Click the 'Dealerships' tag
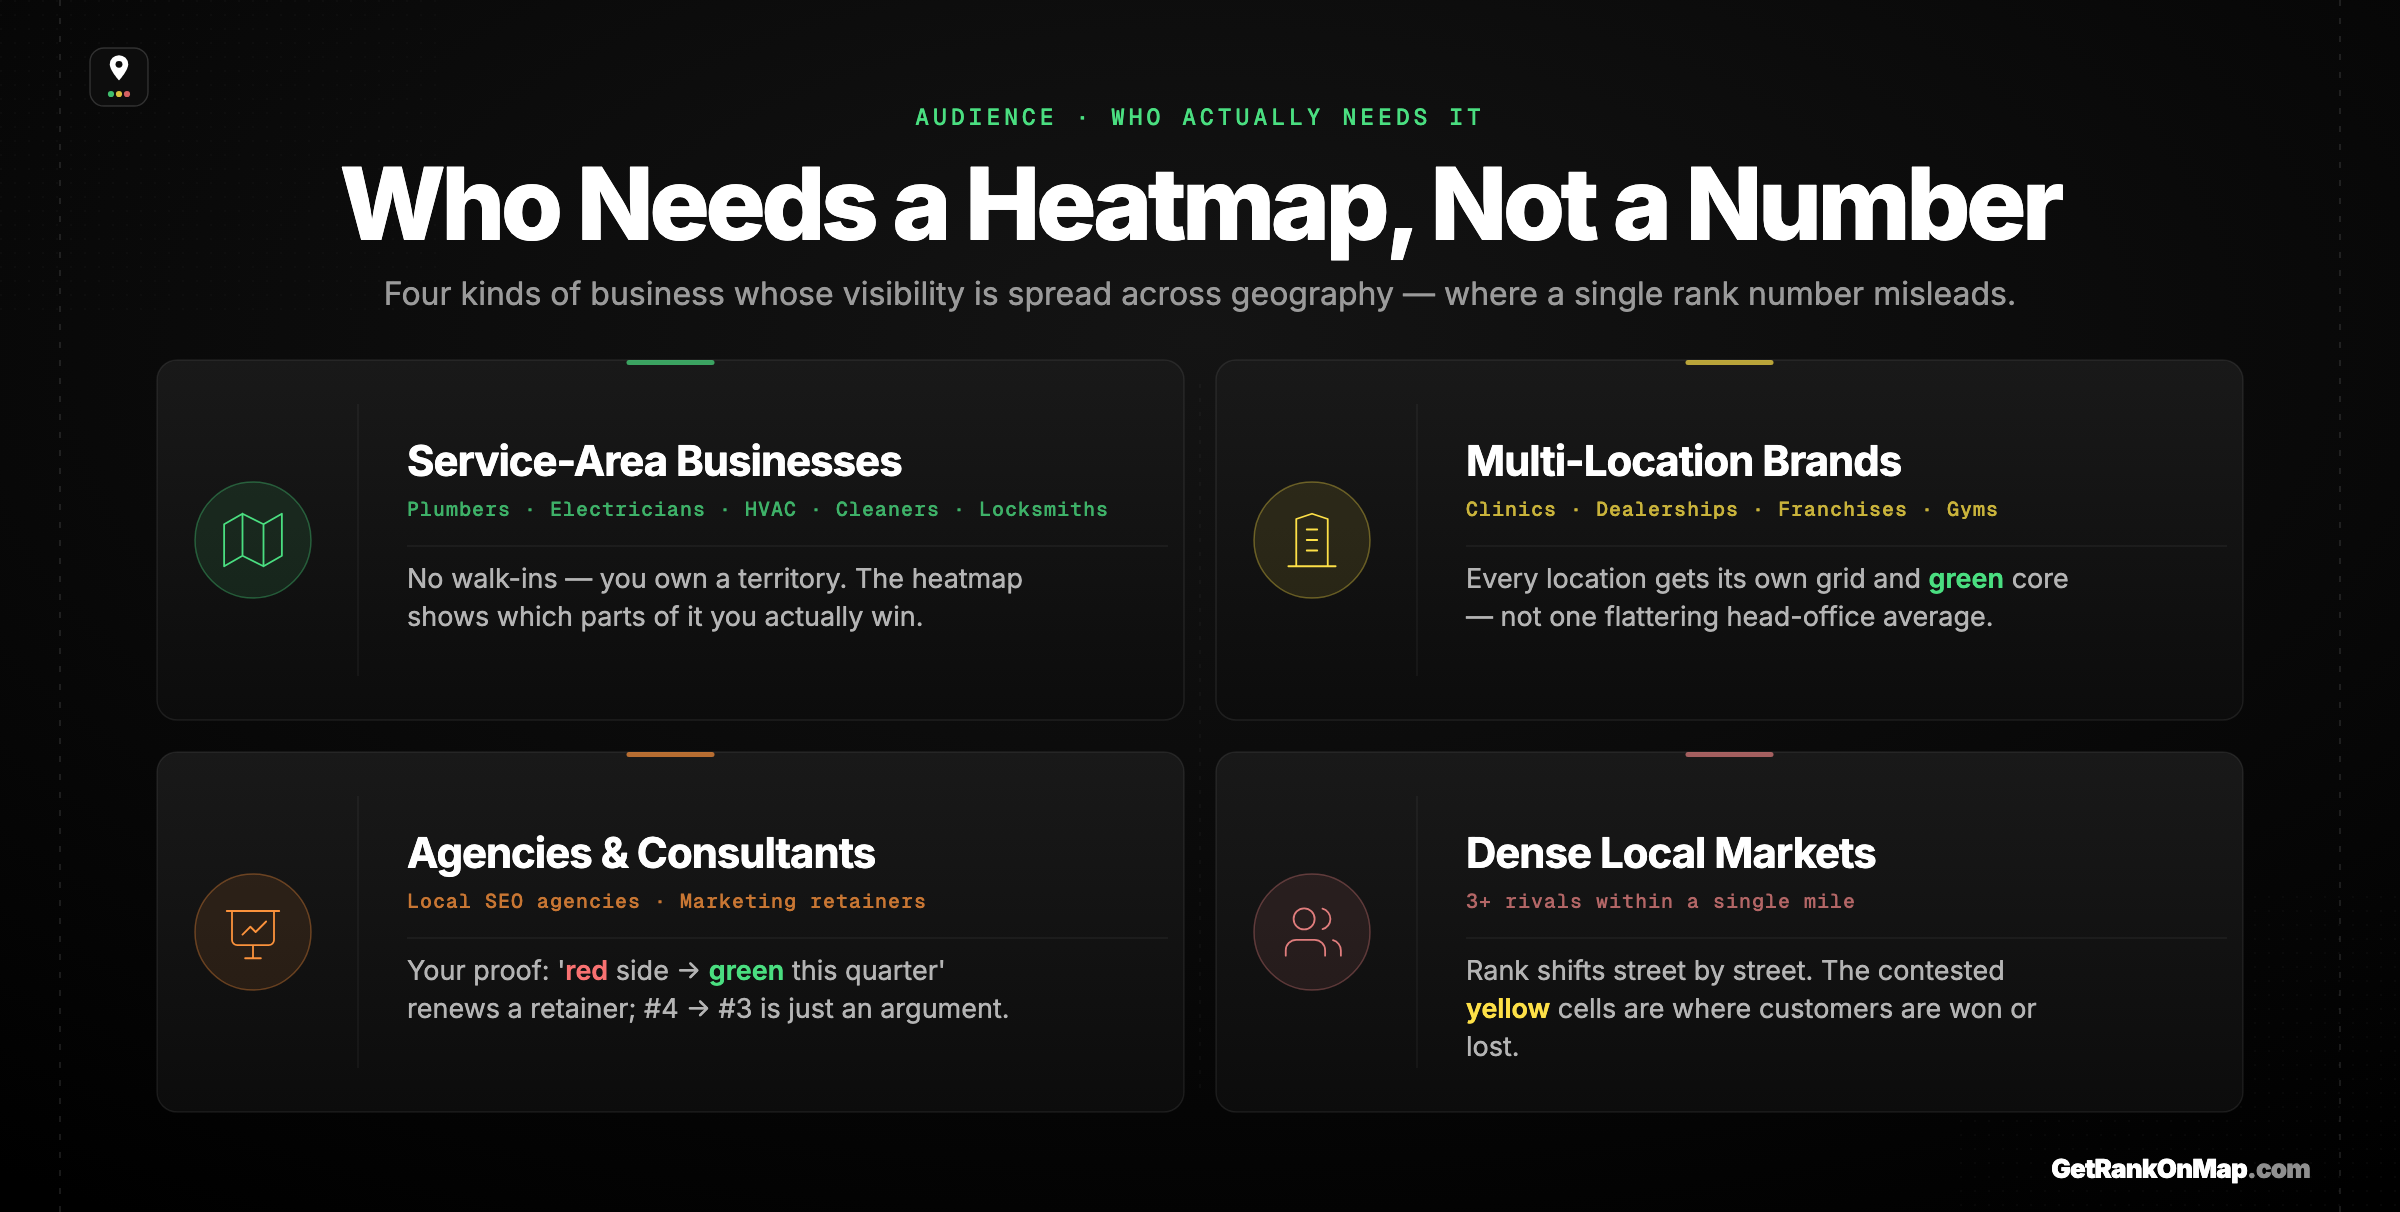This screenshot has width=2400, height=1212. [x=1666, y=509]
